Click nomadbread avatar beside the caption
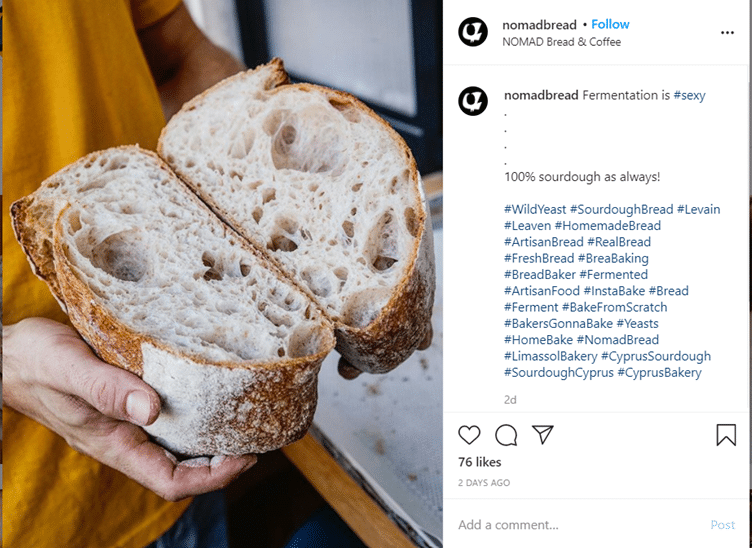 (x=473, y=101)
